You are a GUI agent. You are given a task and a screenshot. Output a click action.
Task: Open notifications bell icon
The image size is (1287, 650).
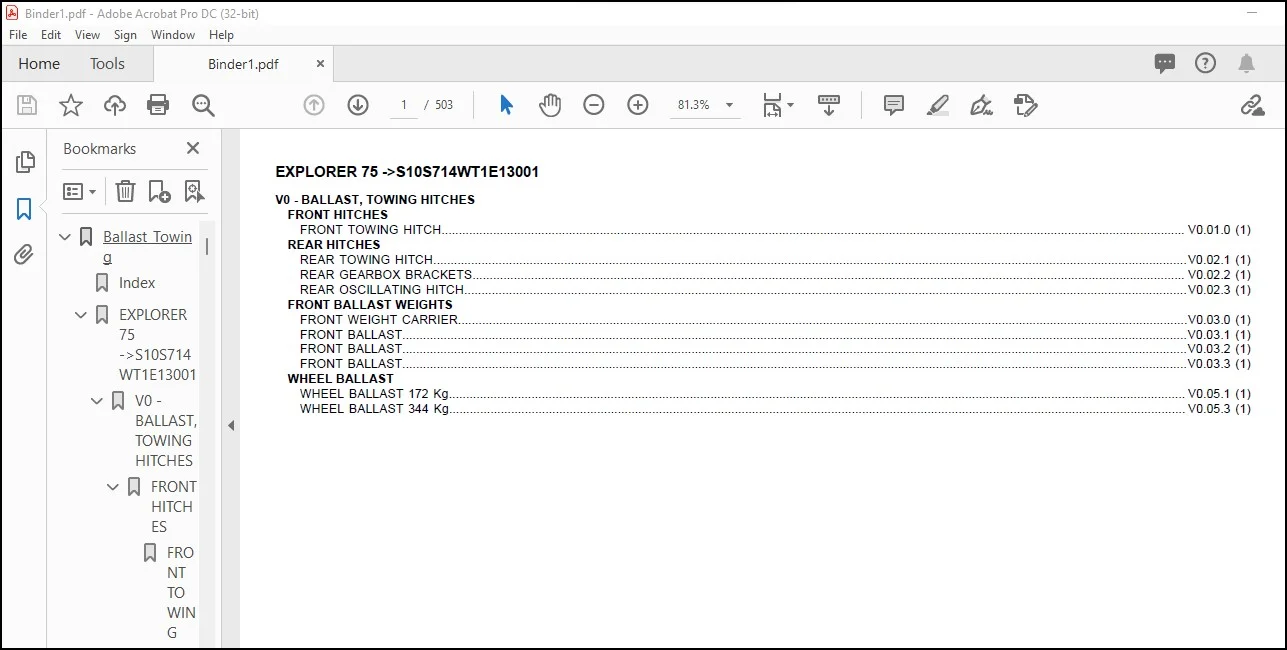(1246, 64)
